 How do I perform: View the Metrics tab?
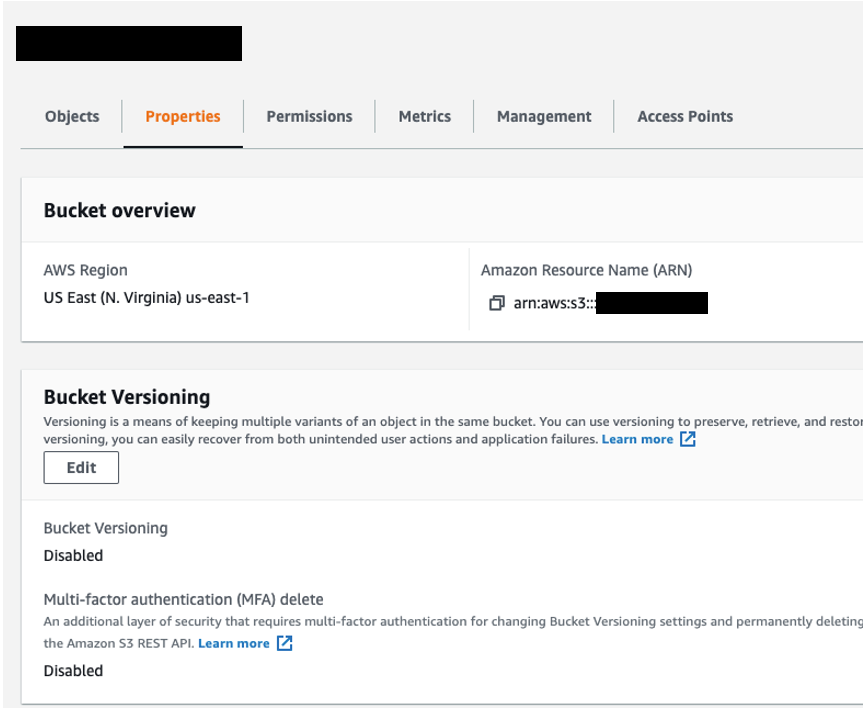[x=424, y=116]
